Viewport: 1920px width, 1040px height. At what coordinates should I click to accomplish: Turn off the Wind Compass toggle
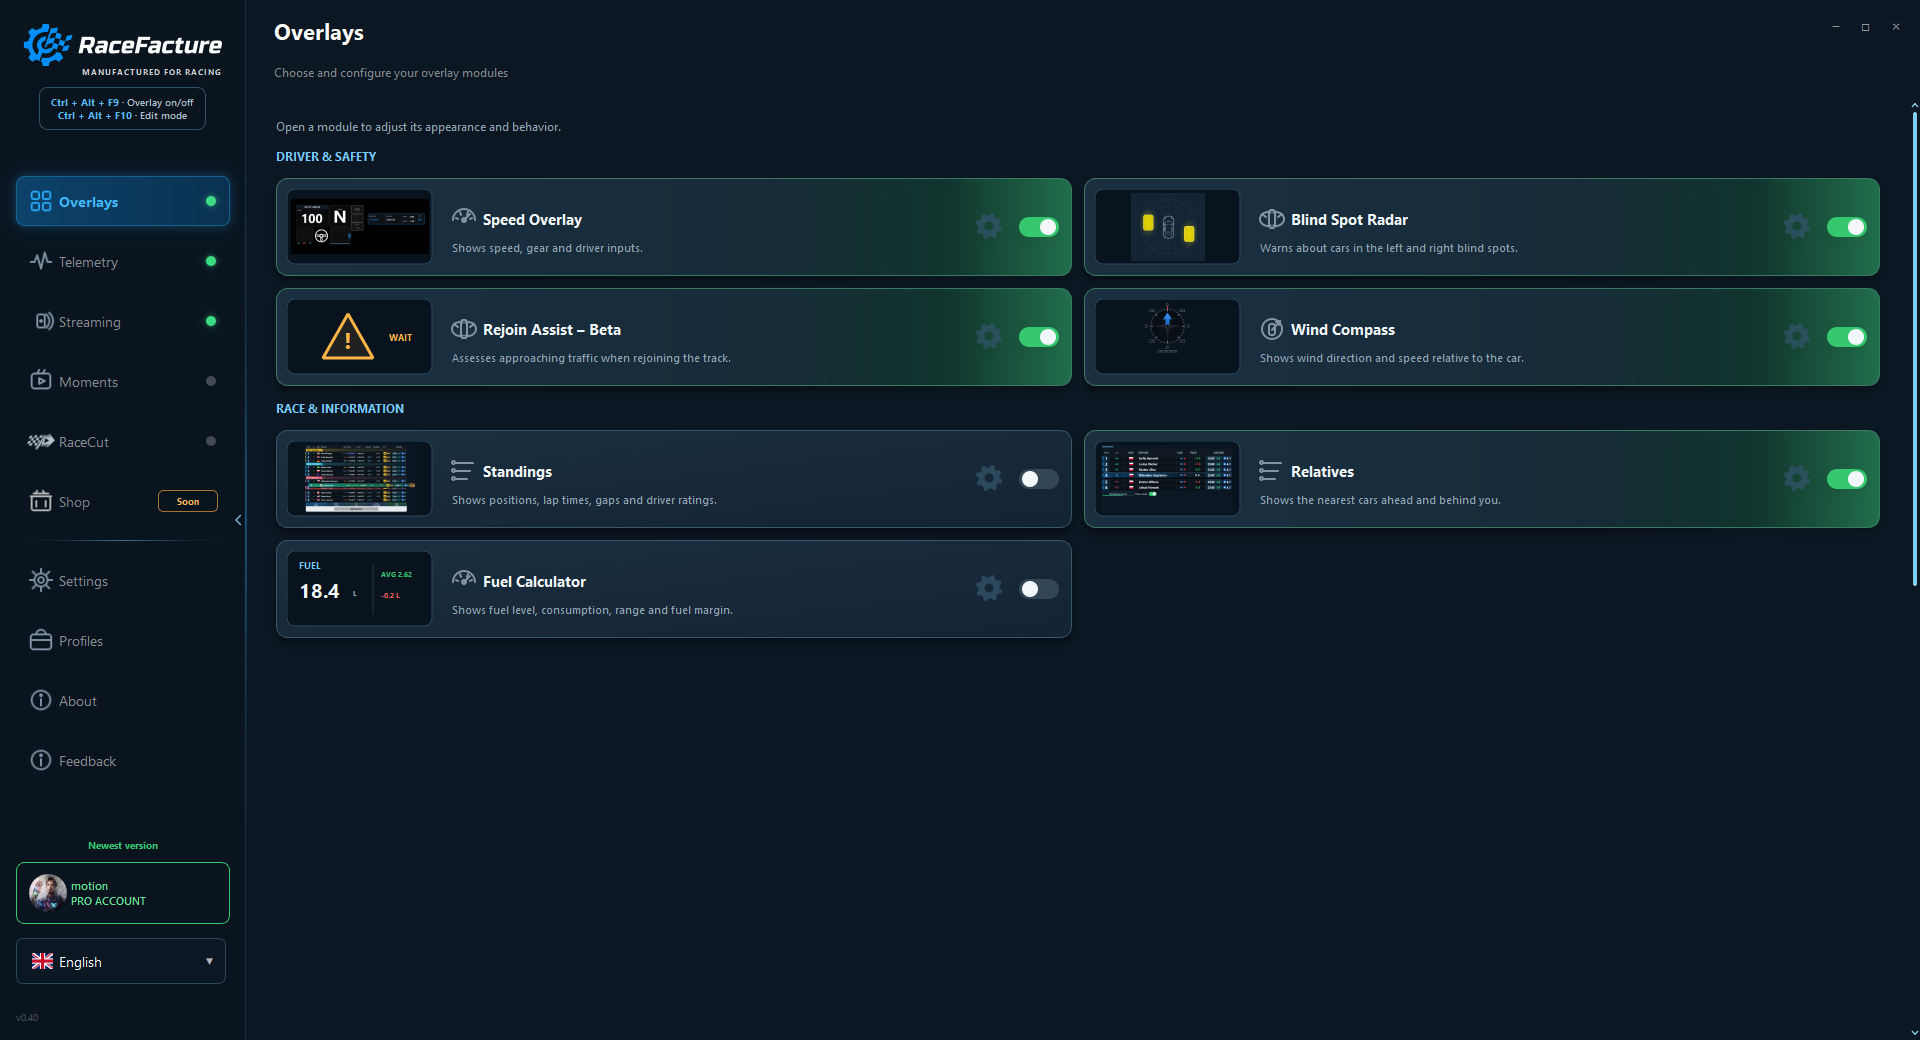tap(1847, 337)
